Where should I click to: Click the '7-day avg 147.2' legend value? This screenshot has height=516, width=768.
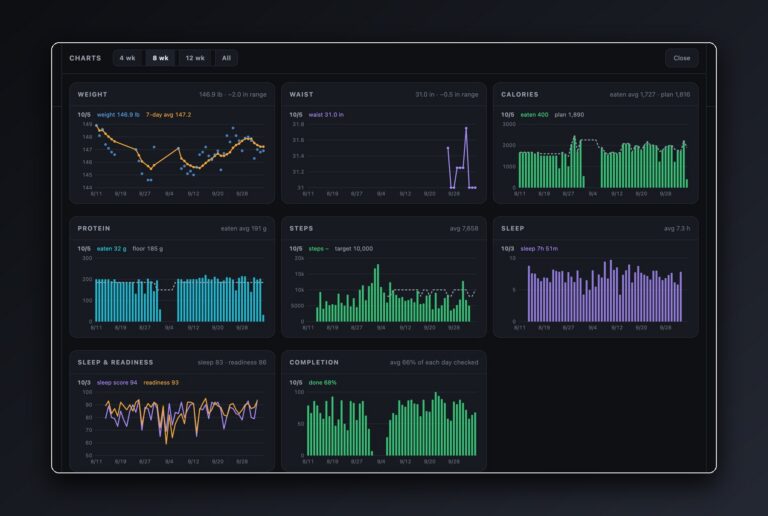point(168,115)
